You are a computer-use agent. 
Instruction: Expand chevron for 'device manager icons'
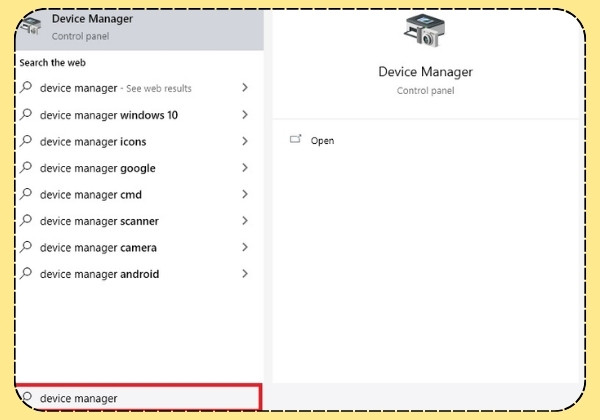click(x=245, y=141)
